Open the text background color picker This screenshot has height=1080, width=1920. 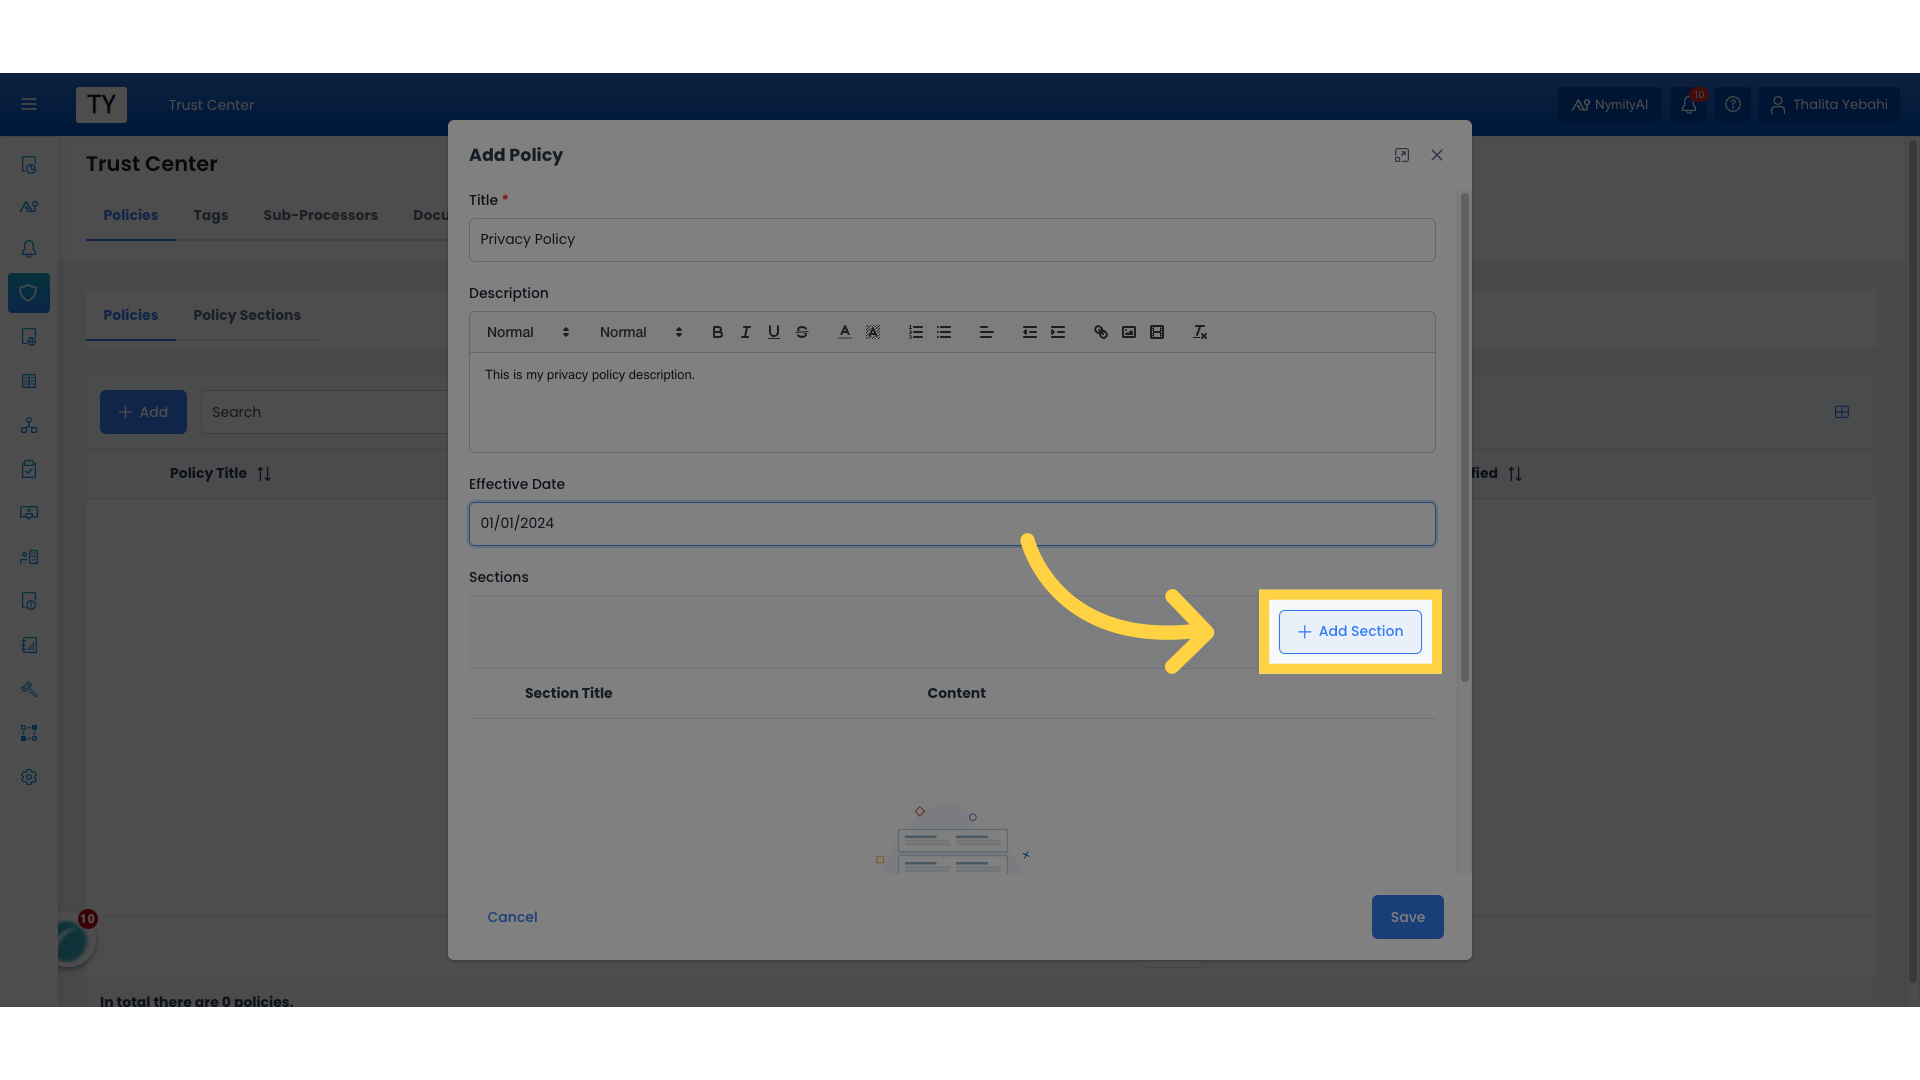point(873,332)
